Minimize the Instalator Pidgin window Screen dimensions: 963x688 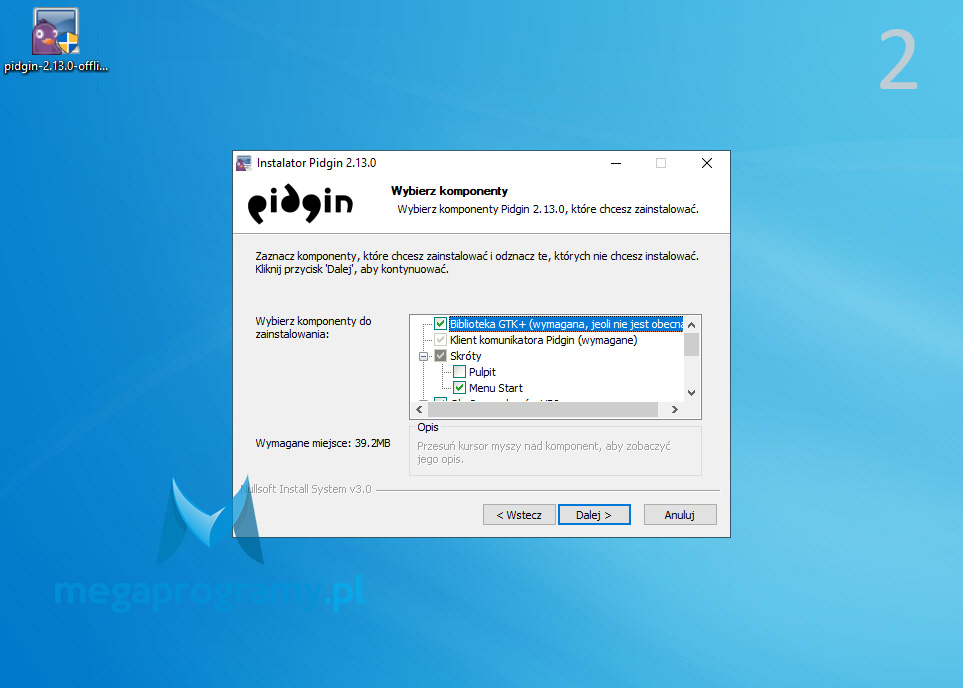pos(616,163)
